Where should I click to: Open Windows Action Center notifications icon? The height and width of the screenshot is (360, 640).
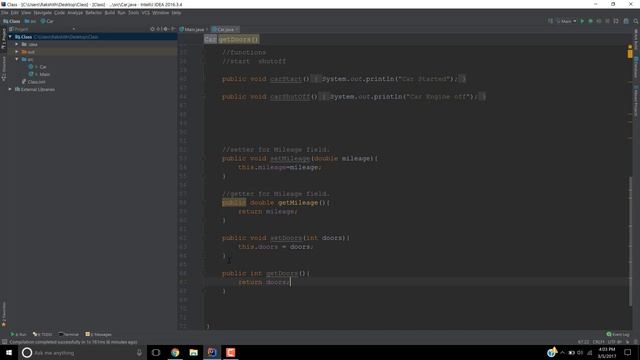[x=628, y=352]
